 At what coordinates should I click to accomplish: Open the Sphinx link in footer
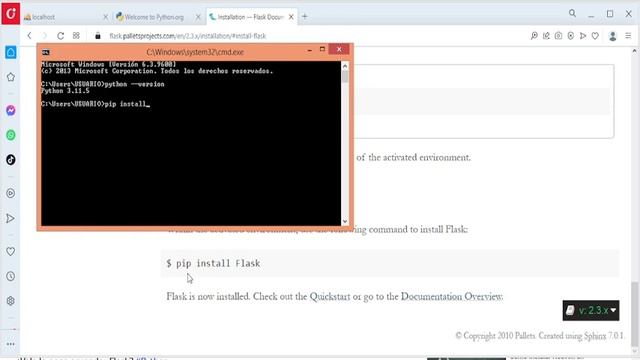(595, 336)
